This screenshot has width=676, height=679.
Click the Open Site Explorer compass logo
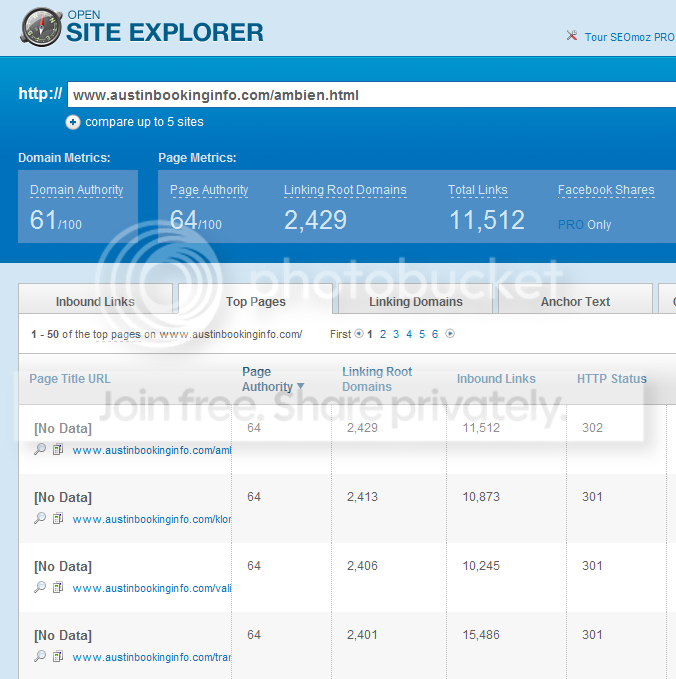pyautogui.click(x=41, y=27)
